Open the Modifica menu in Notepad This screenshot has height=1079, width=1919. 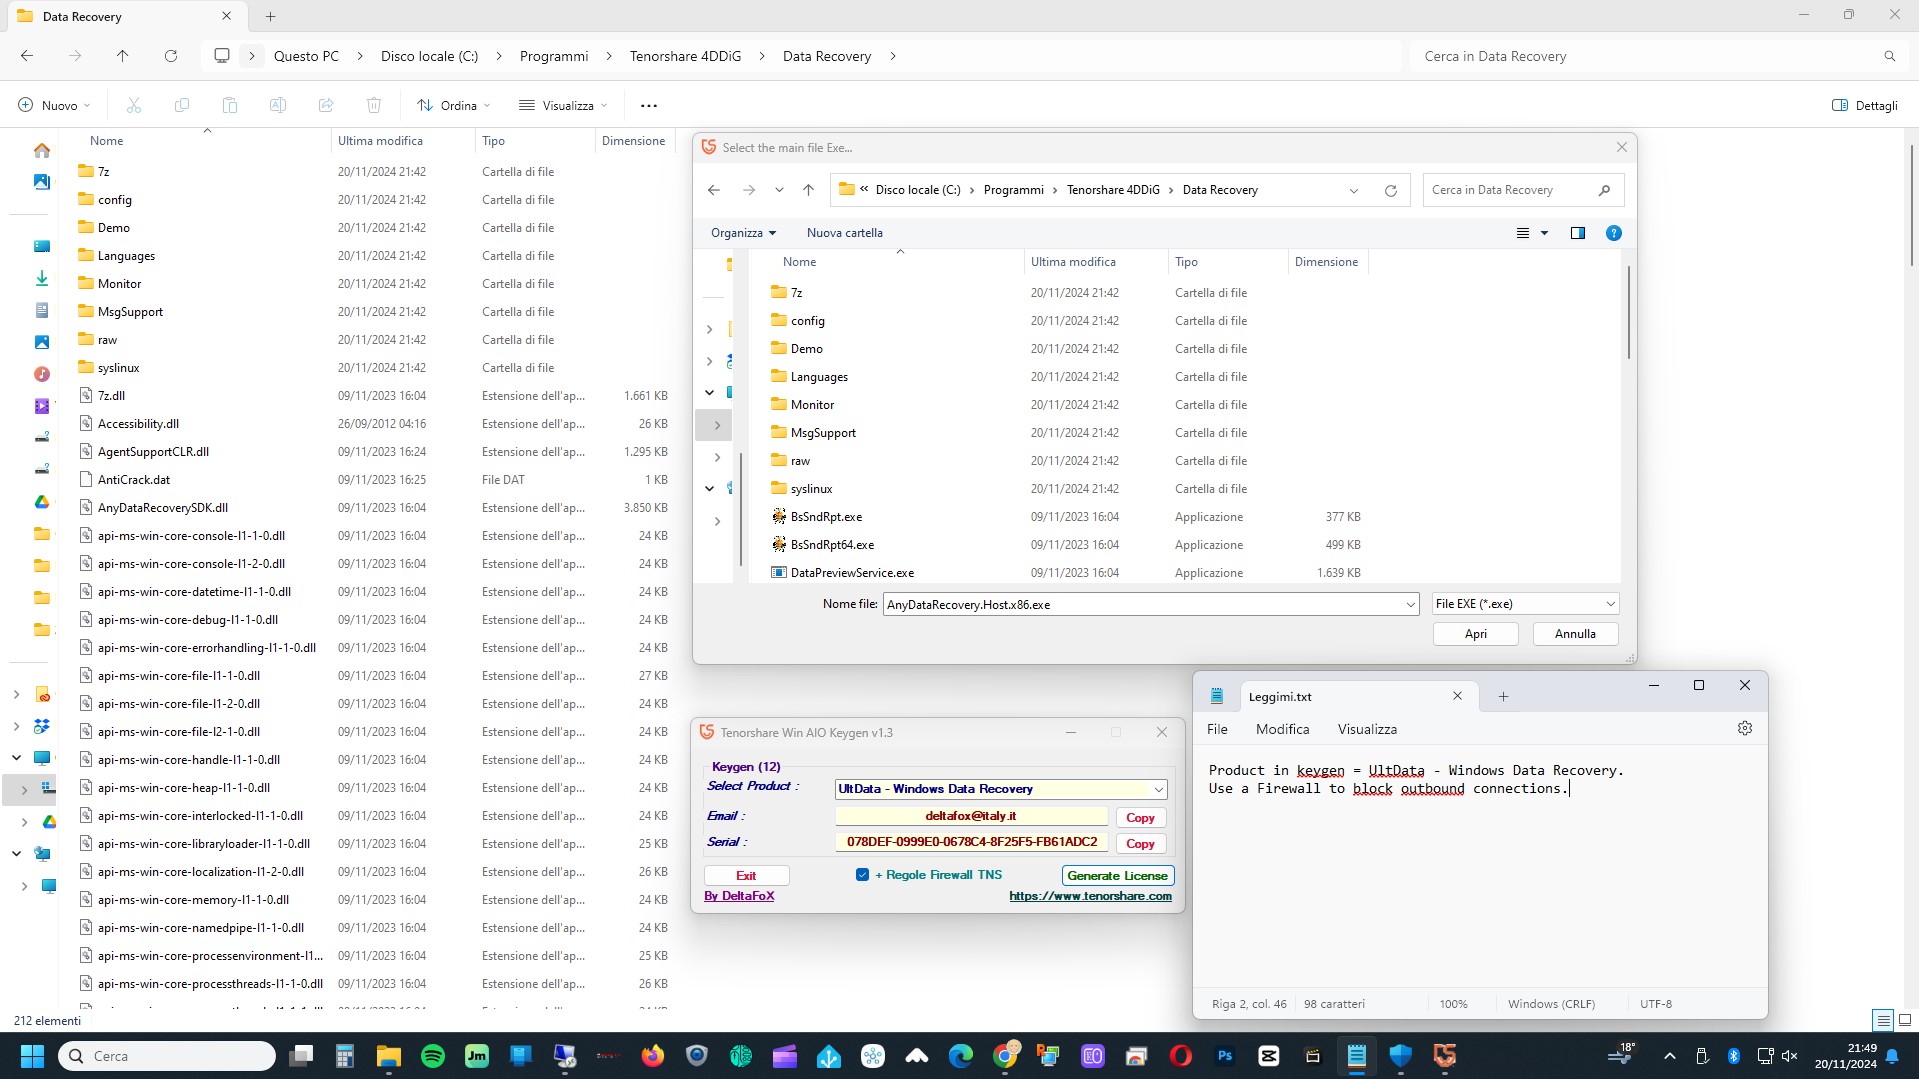coord(1282,729)
